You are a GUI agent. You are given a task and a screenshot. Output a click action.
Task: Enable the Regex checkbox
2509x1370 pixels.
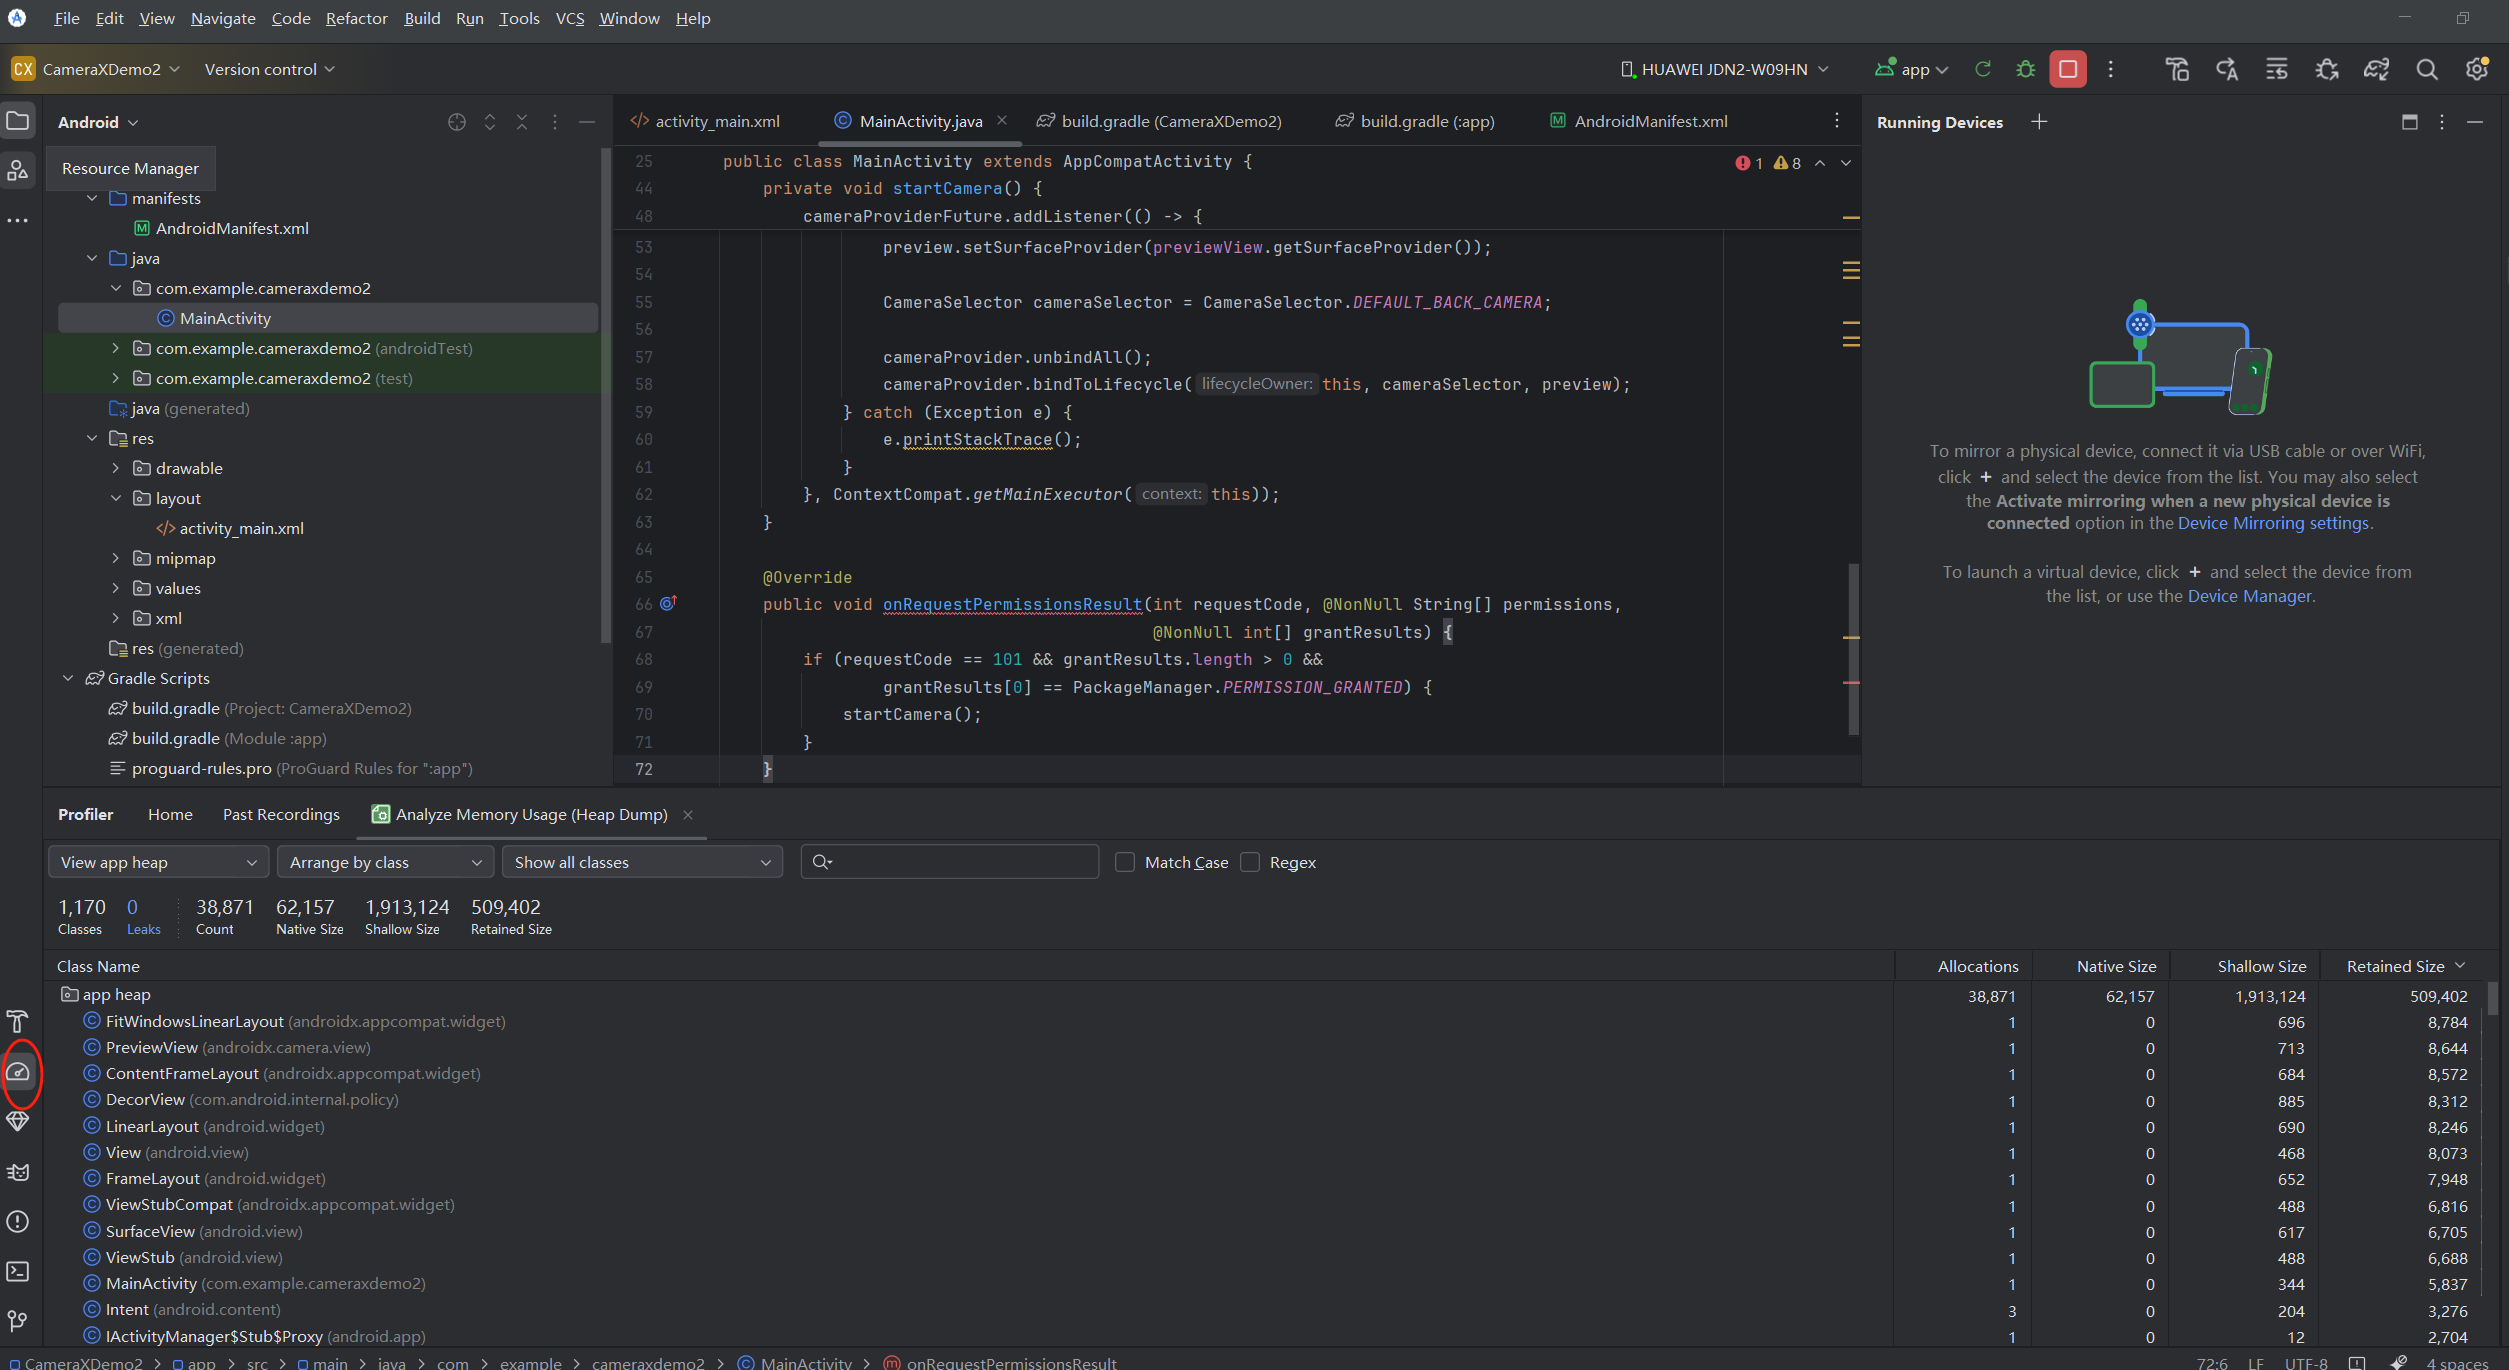pyautogui.click(x=1250, y=862)
